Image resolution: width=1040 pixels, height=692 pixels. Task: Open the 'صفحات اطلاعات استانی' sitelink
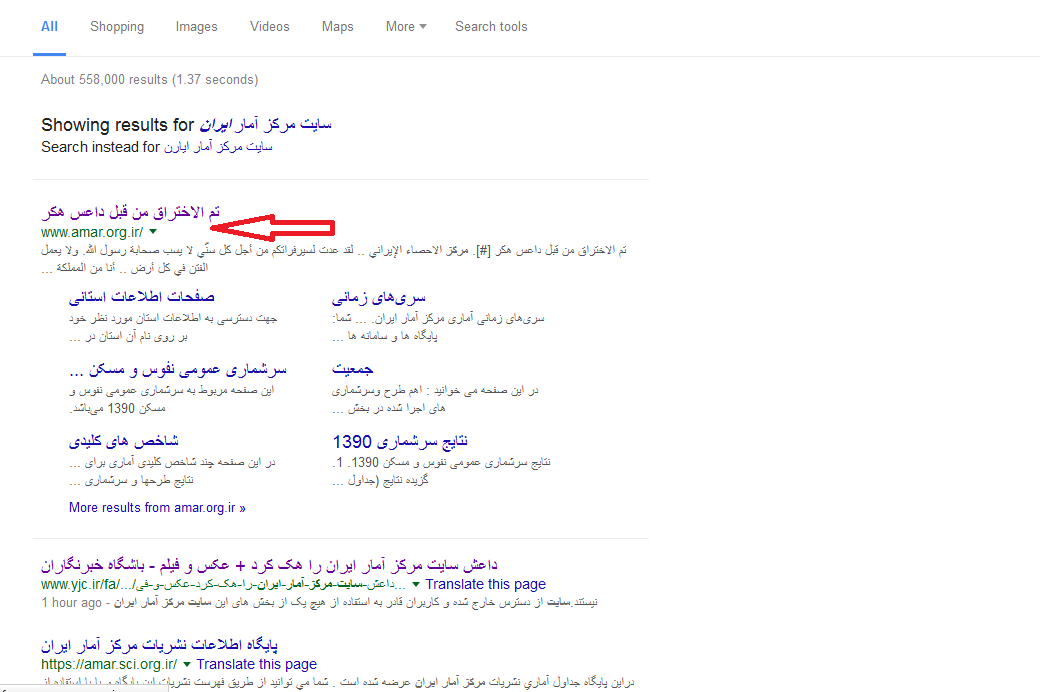tap(141, 297)
